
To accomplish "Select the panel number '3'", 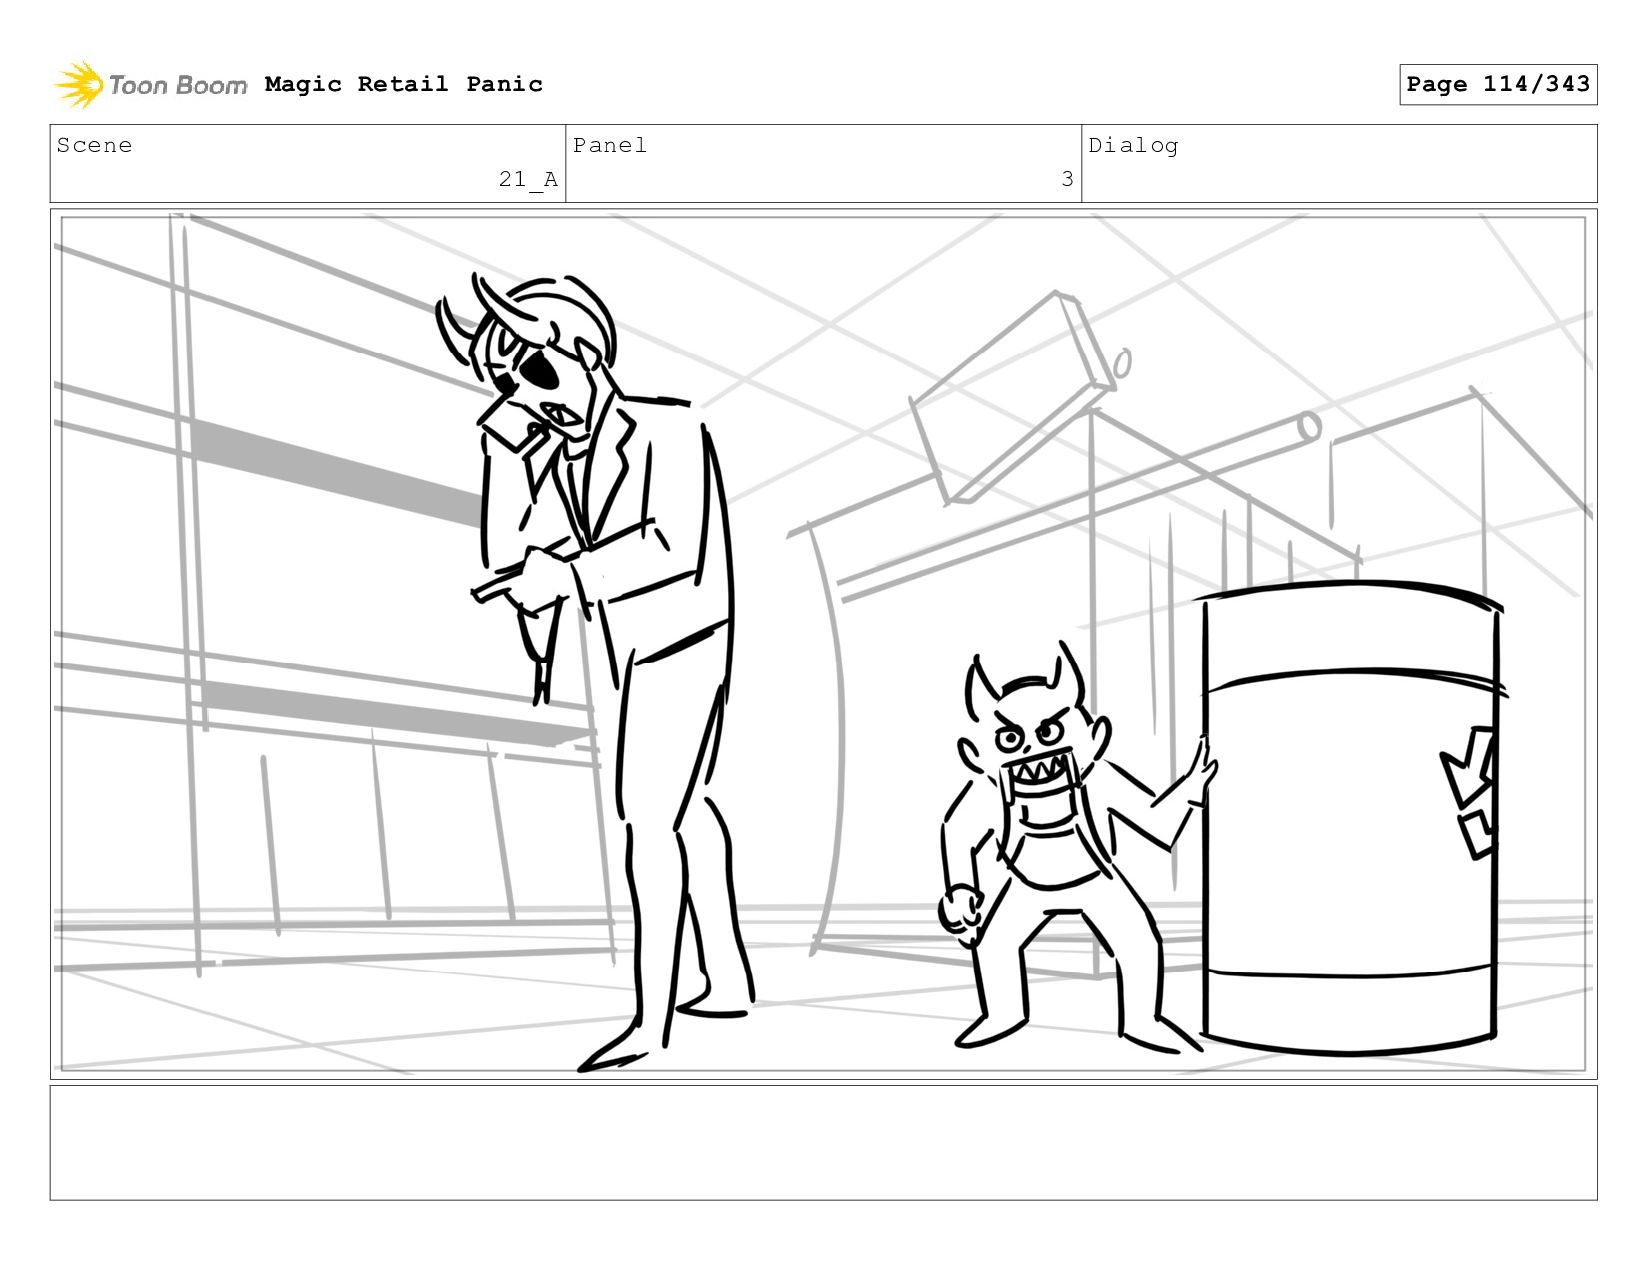I will coord(1067,179).
